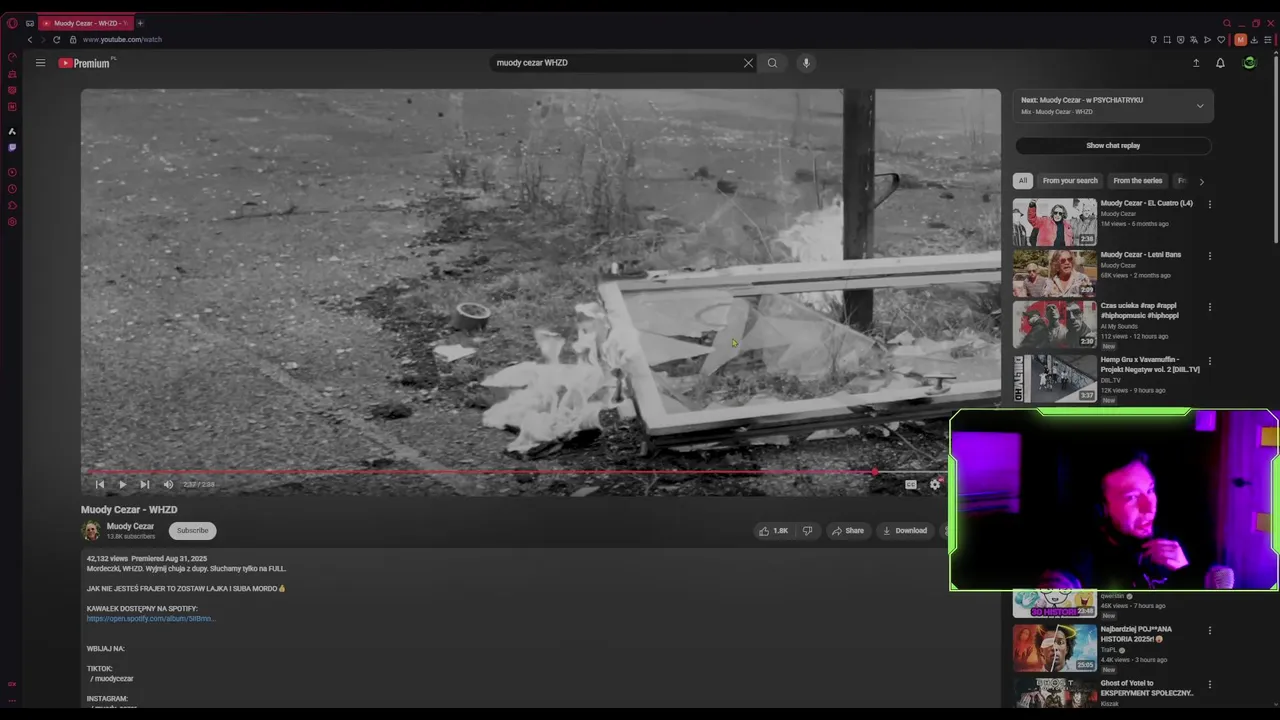Image resolution: width=1280 pixels, height=720 pixels.
Task: Open options for Czas ucieka video
Action: tap(1210, 307)
